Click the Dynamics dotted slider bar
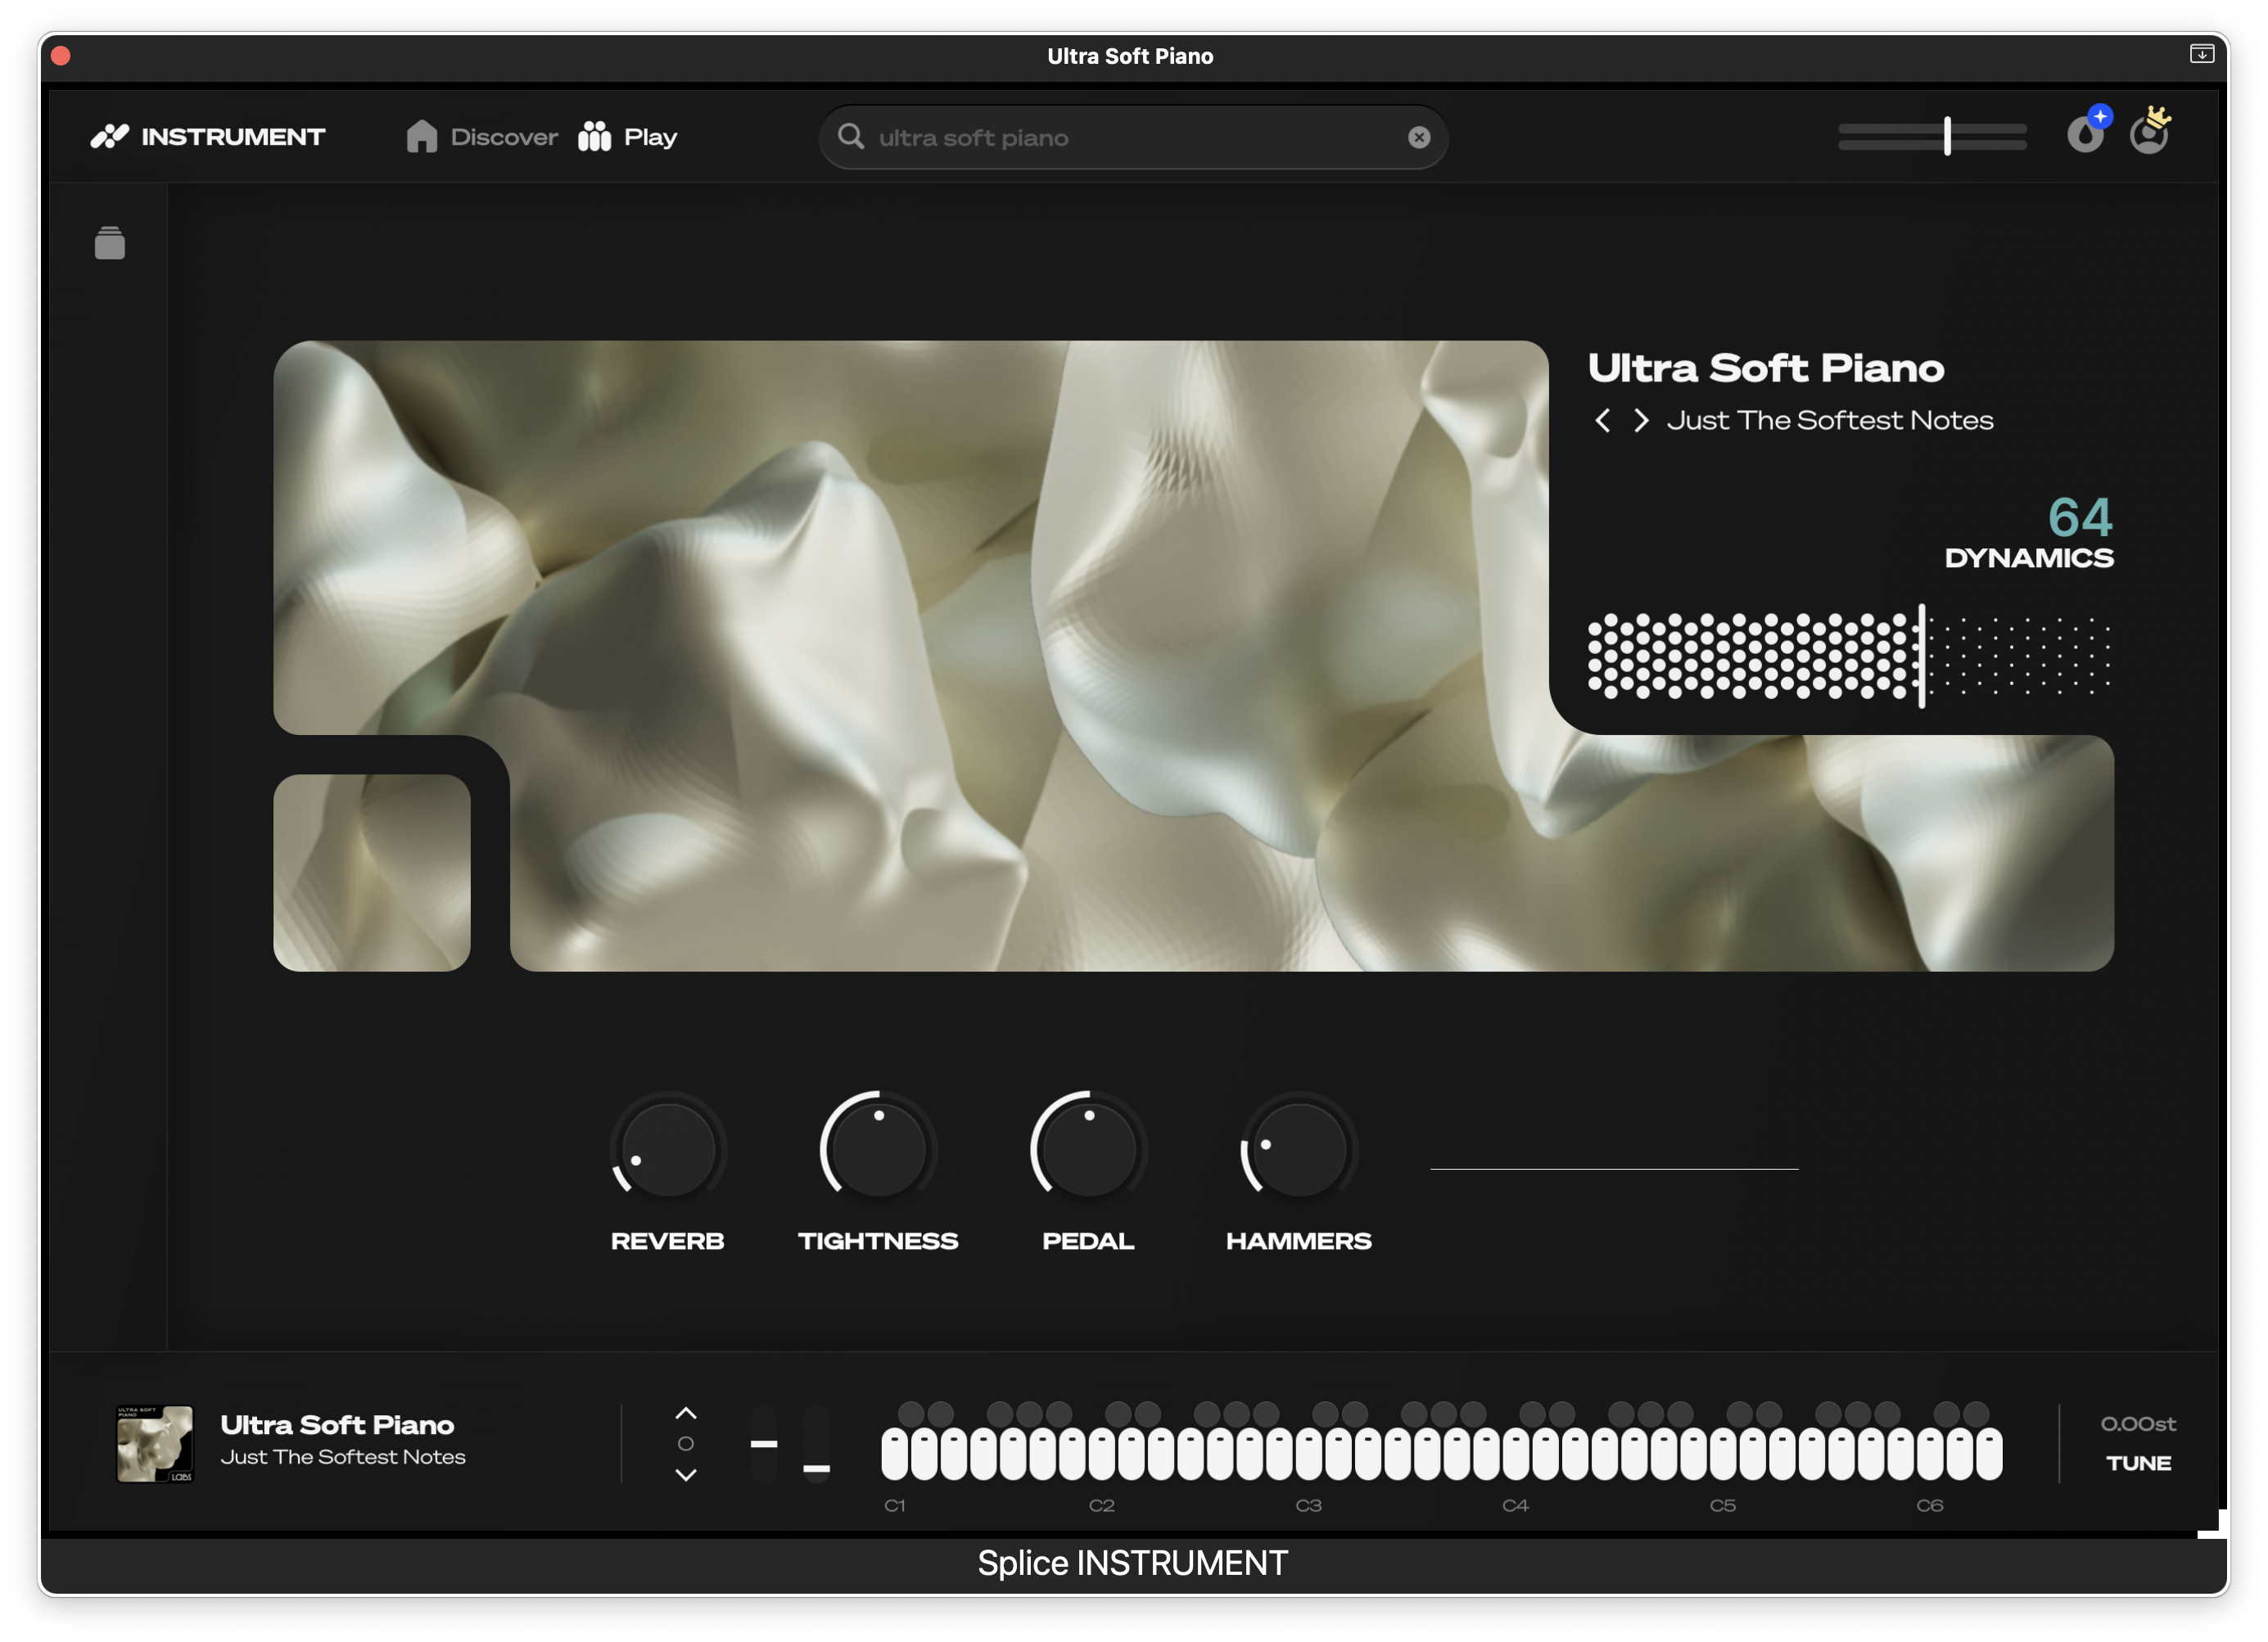Viewport: 2268px width, 1642px height. click(1848, 656)
